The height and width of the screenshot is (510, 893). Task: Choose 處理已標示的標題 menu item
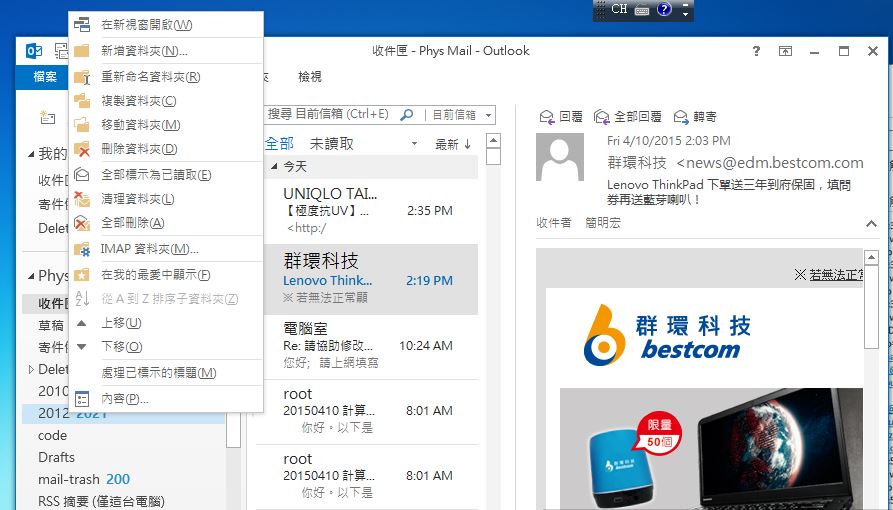165,373
